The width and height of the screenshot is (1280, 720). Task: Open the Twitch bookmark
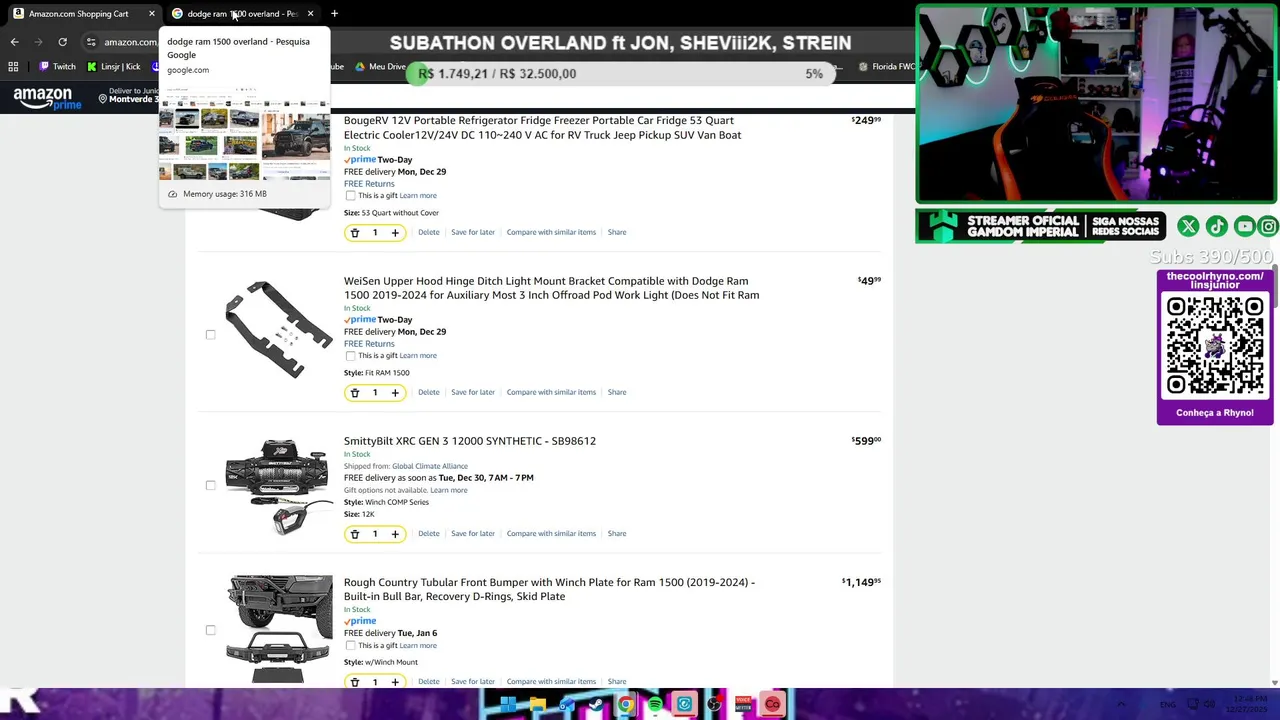[57, 67]
